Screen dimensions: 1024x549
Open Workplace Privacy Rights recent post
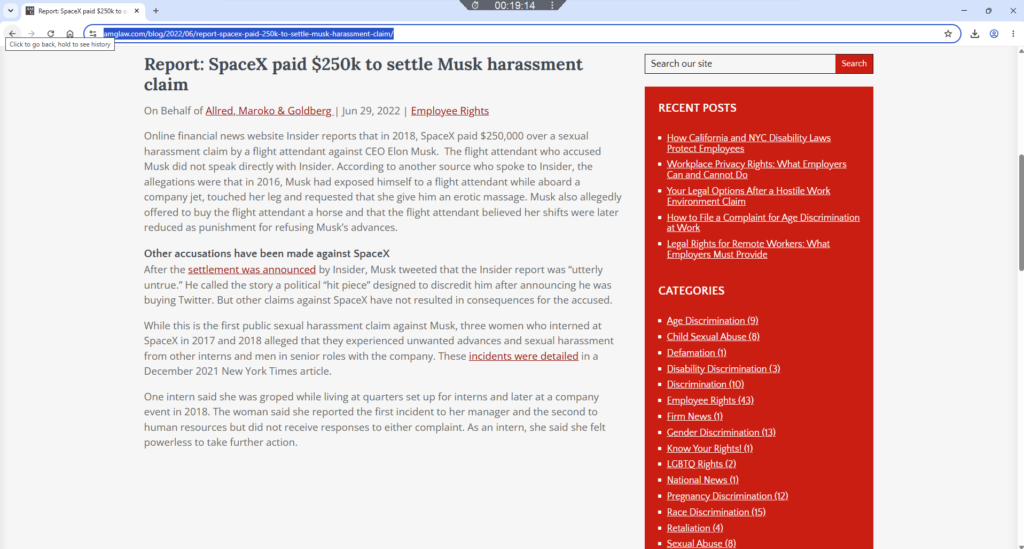pyautogui.click(x=756, y=169)
